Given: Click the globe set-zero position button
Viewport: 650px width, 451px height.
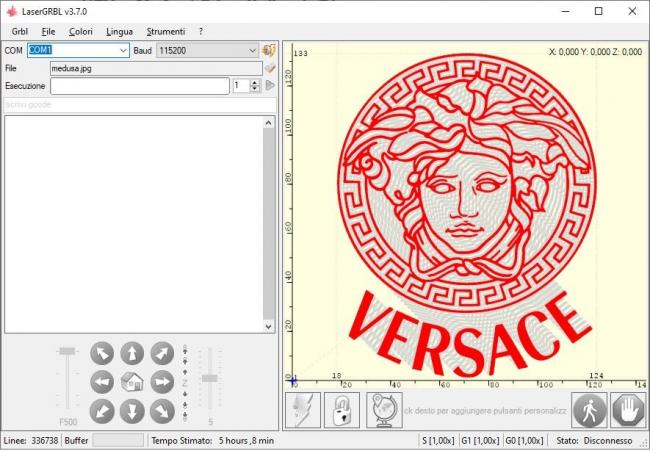Looking at the screenshot, I should tap(383, 410).
